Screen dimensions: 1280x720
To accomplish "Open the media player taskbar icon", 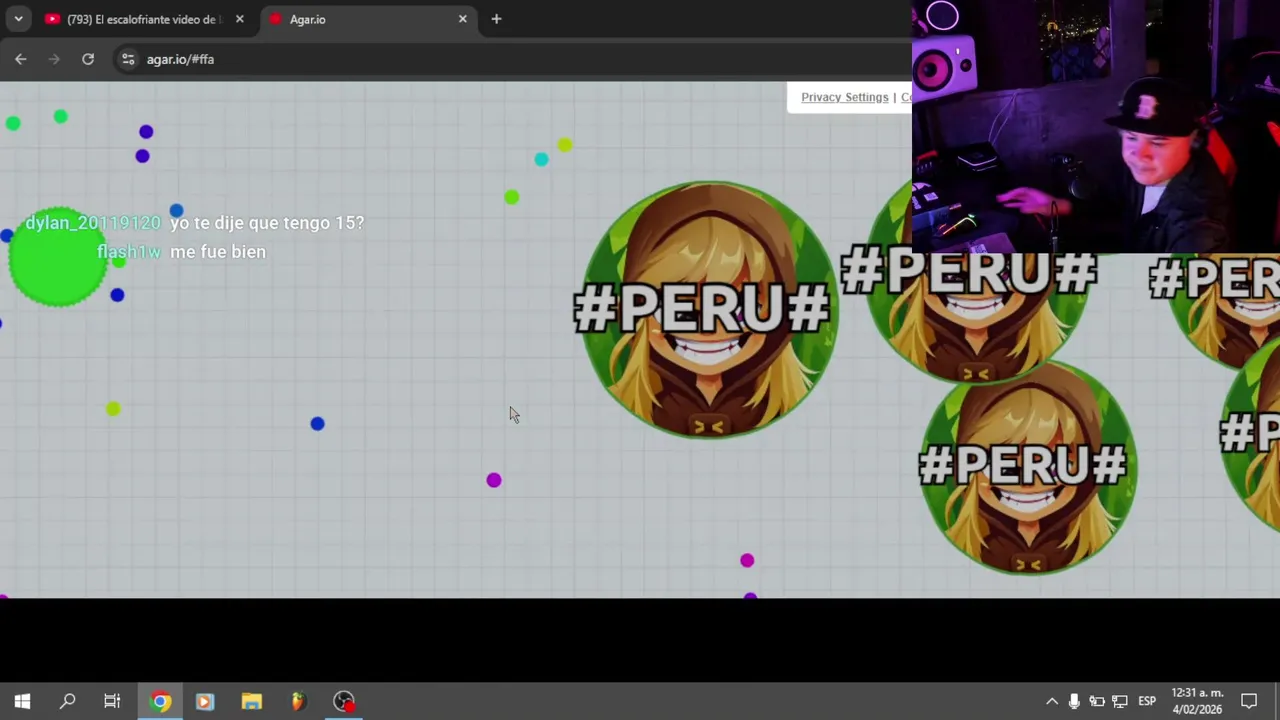I will coord(205,701).
